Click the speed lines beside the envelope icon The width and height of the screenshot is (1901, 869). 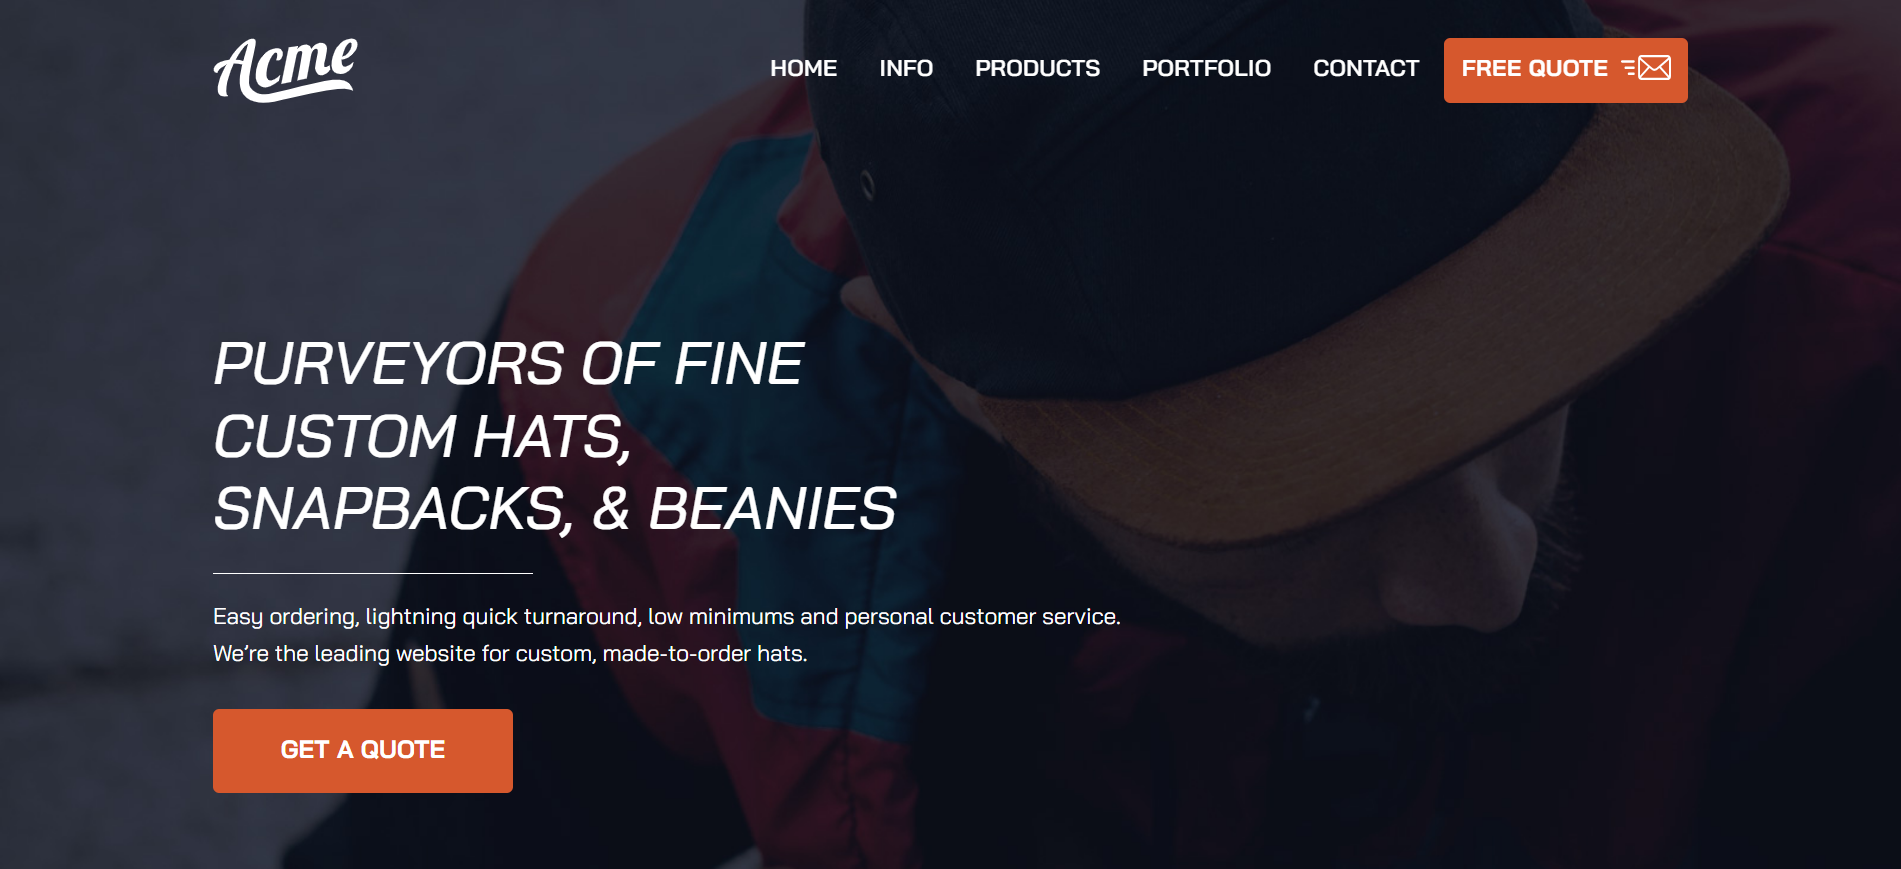click(1629, 68)
